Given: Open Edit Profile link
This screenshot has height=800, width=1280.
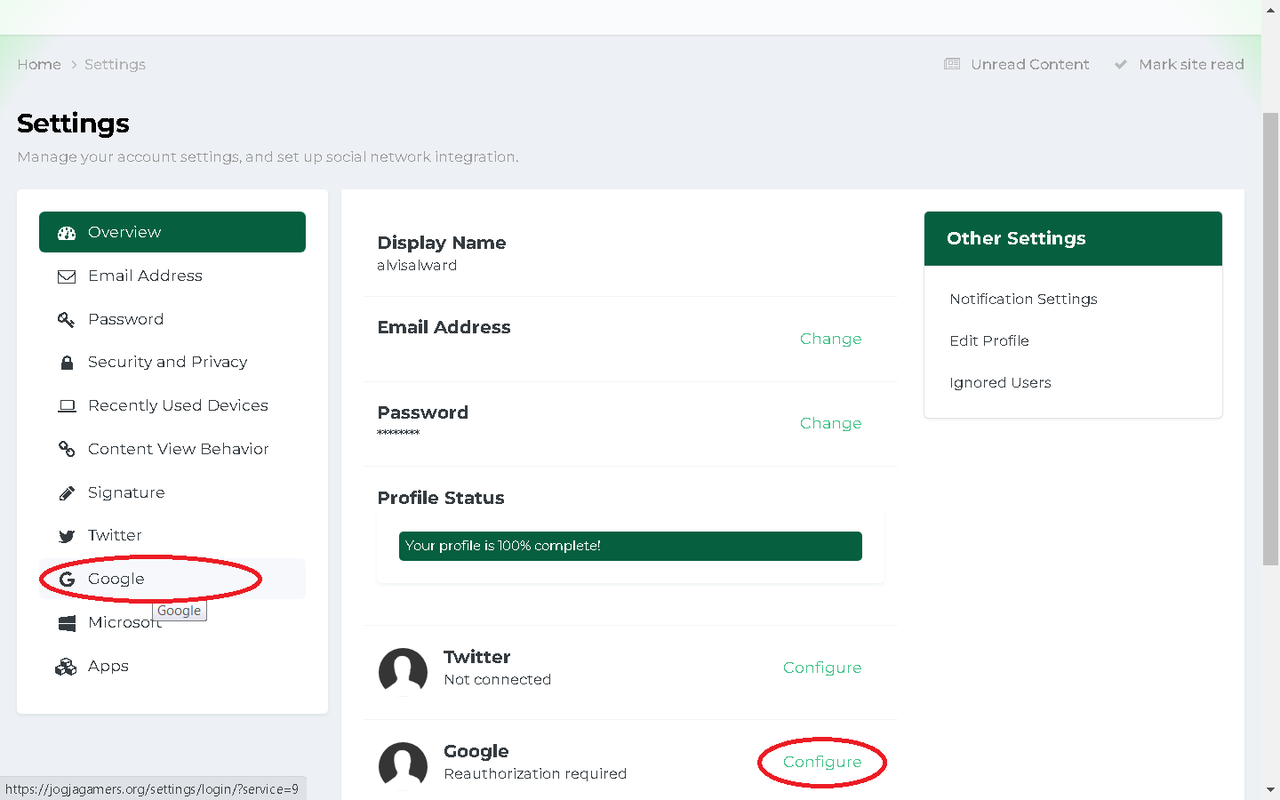Looking at the screenshot, I should click(x=989, y=341).
